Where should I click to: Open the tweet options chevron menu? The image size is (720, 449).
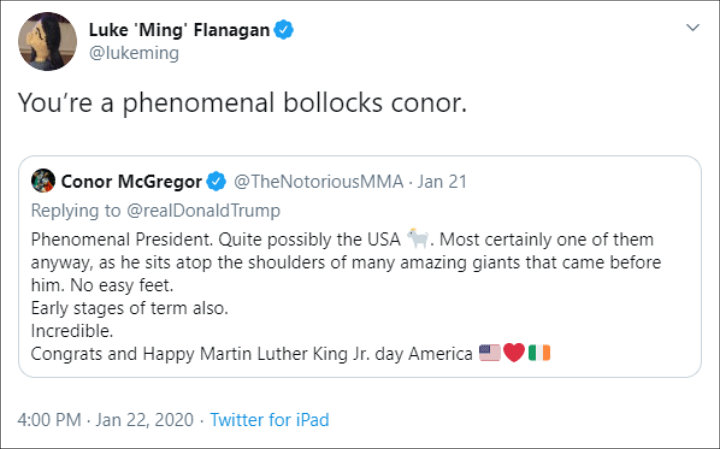[692, 28]
